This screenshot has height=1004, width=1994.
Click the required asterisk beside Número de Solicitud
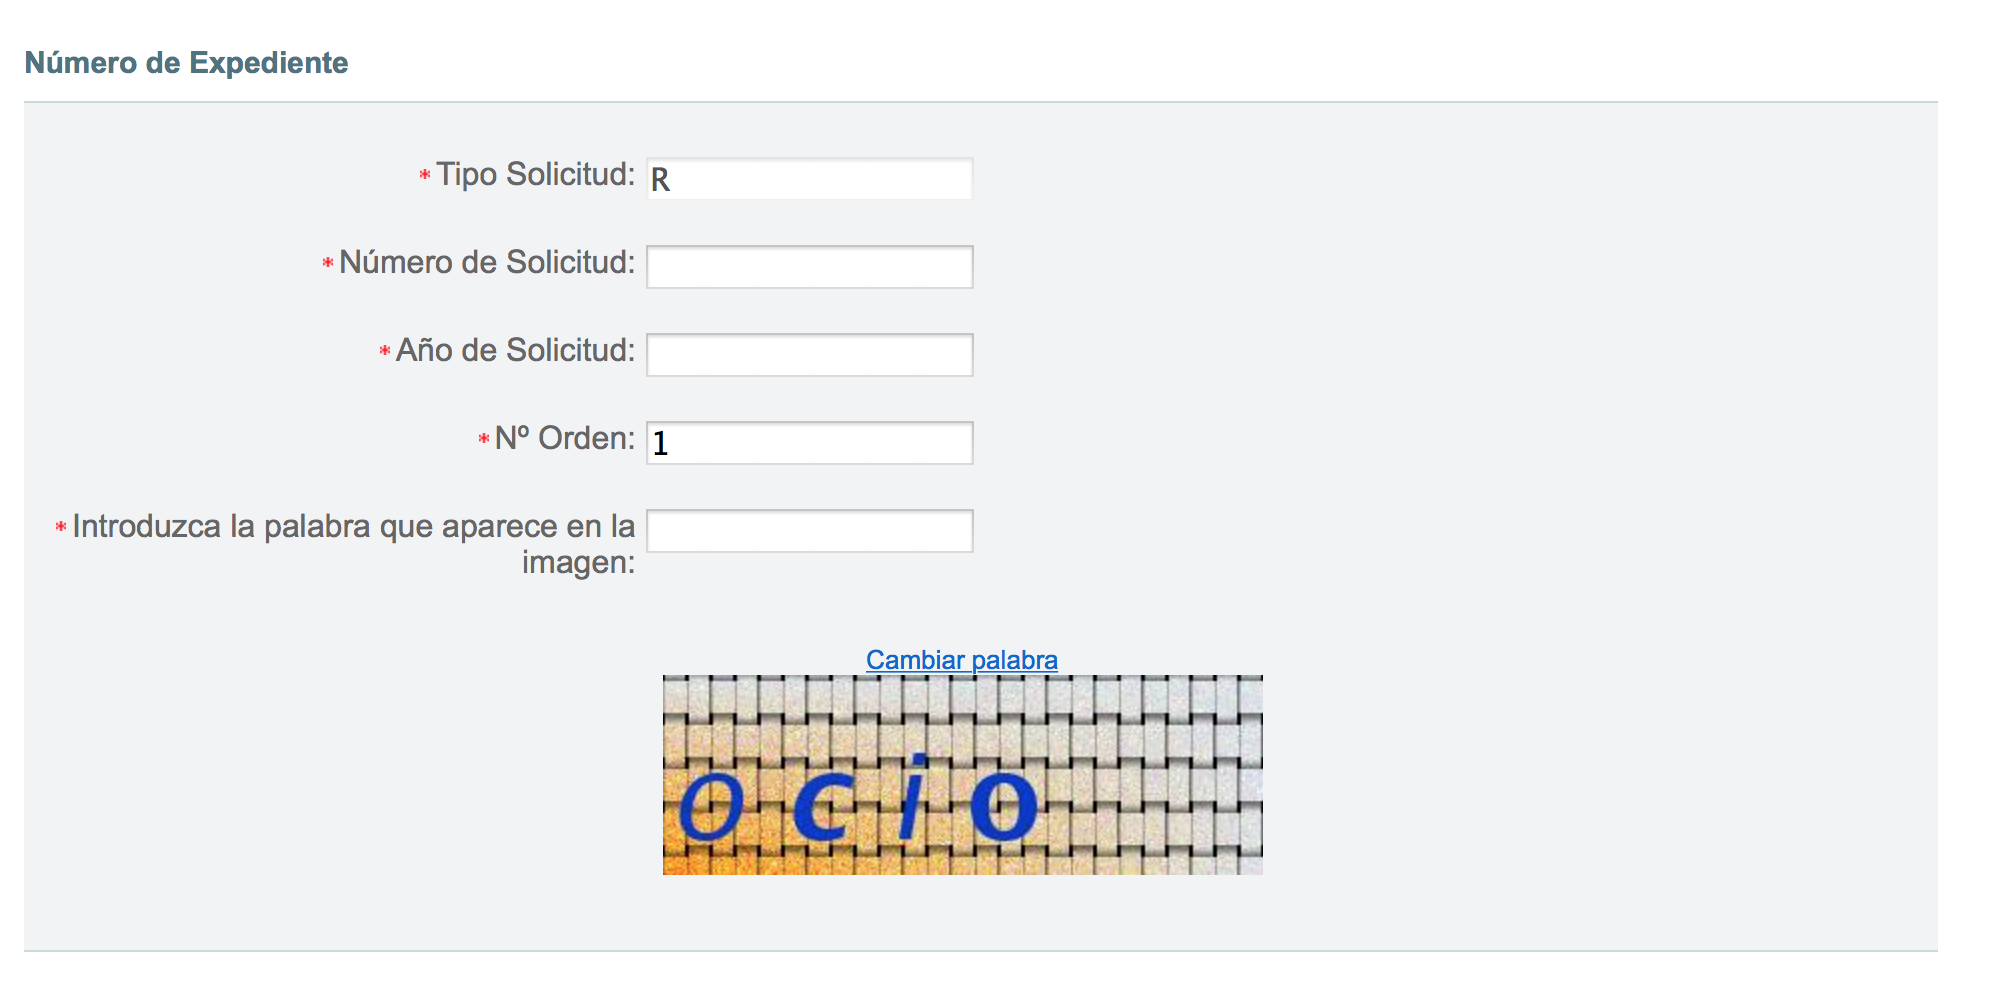[x=328, y=263]
